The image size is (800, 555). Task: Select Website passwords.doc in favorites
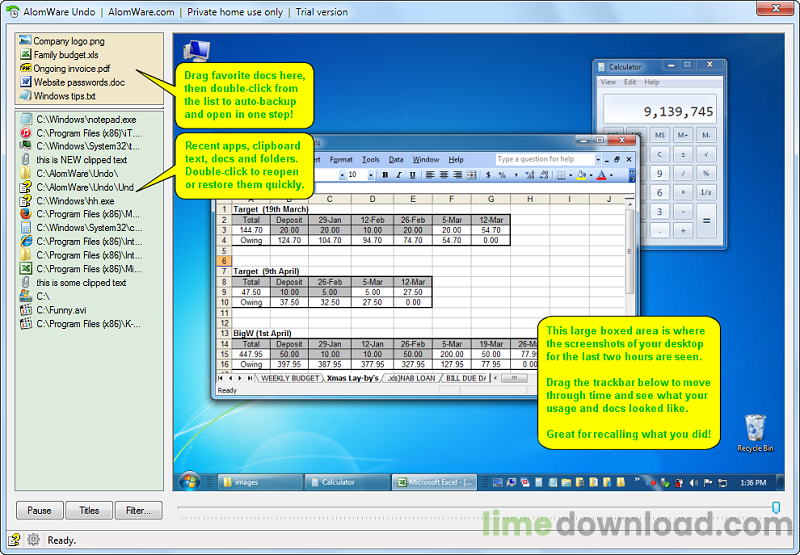click(72, 82)
